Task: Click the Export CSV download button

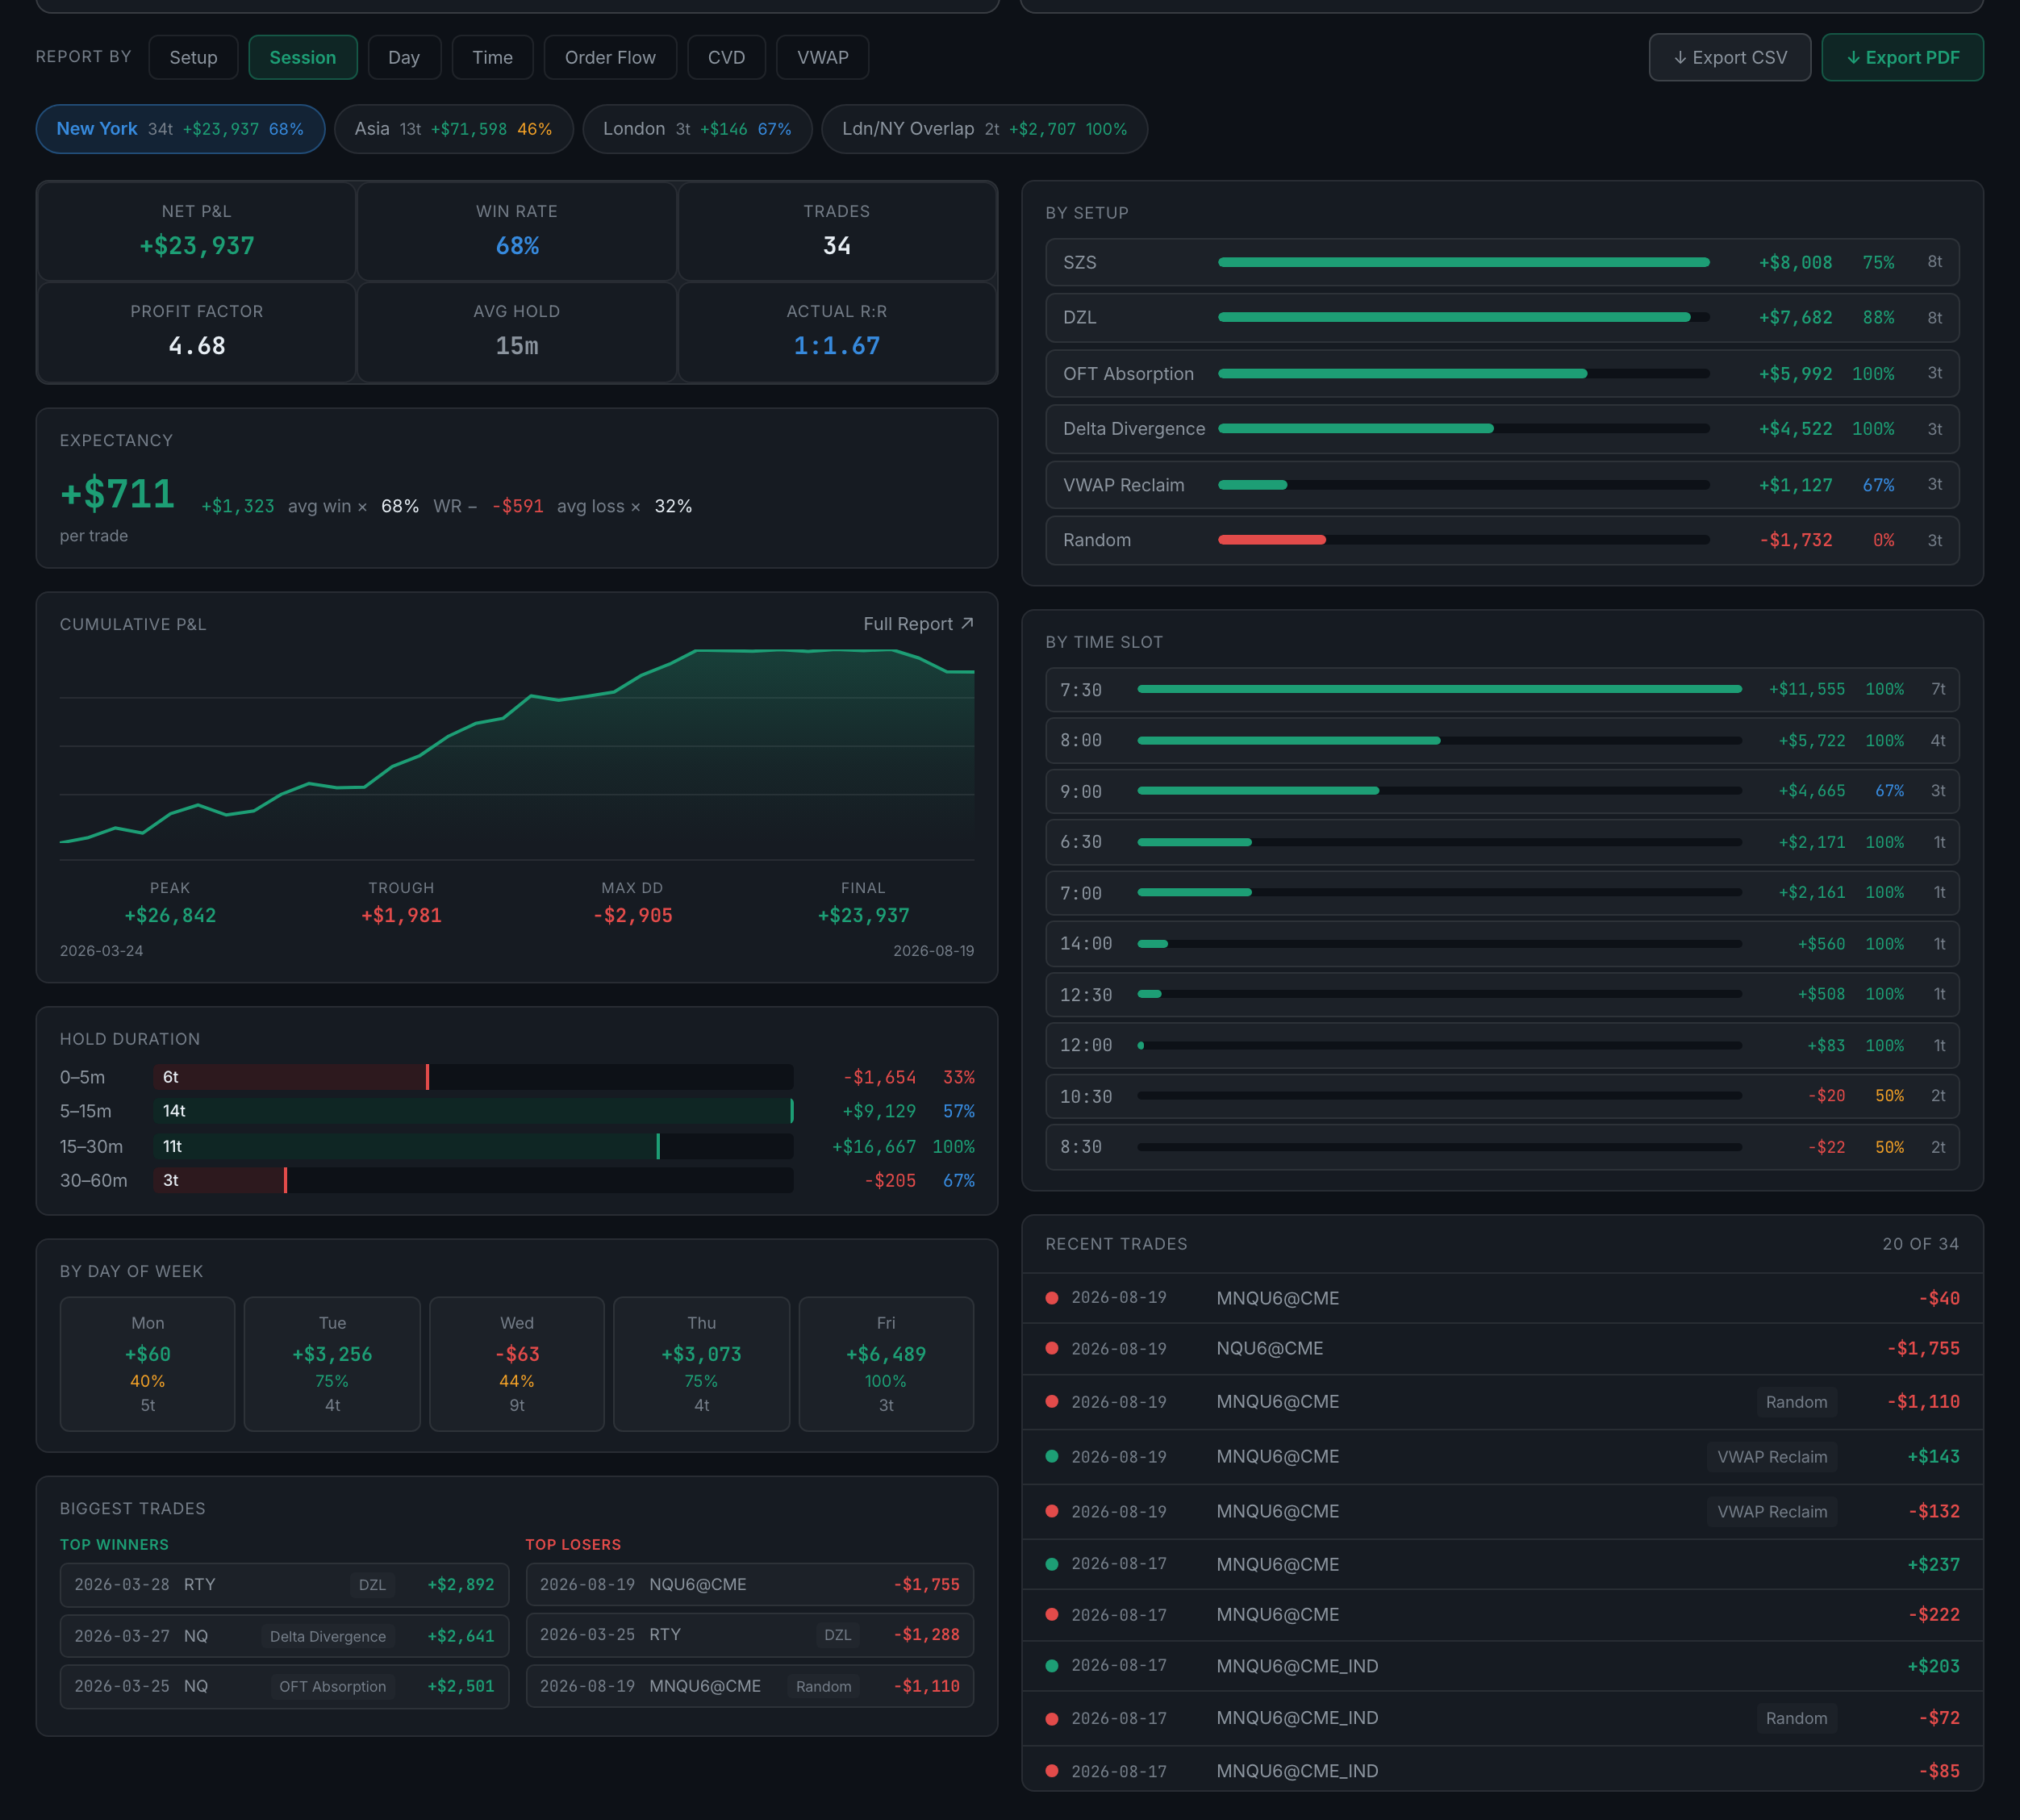Action: click(1729, 58)
